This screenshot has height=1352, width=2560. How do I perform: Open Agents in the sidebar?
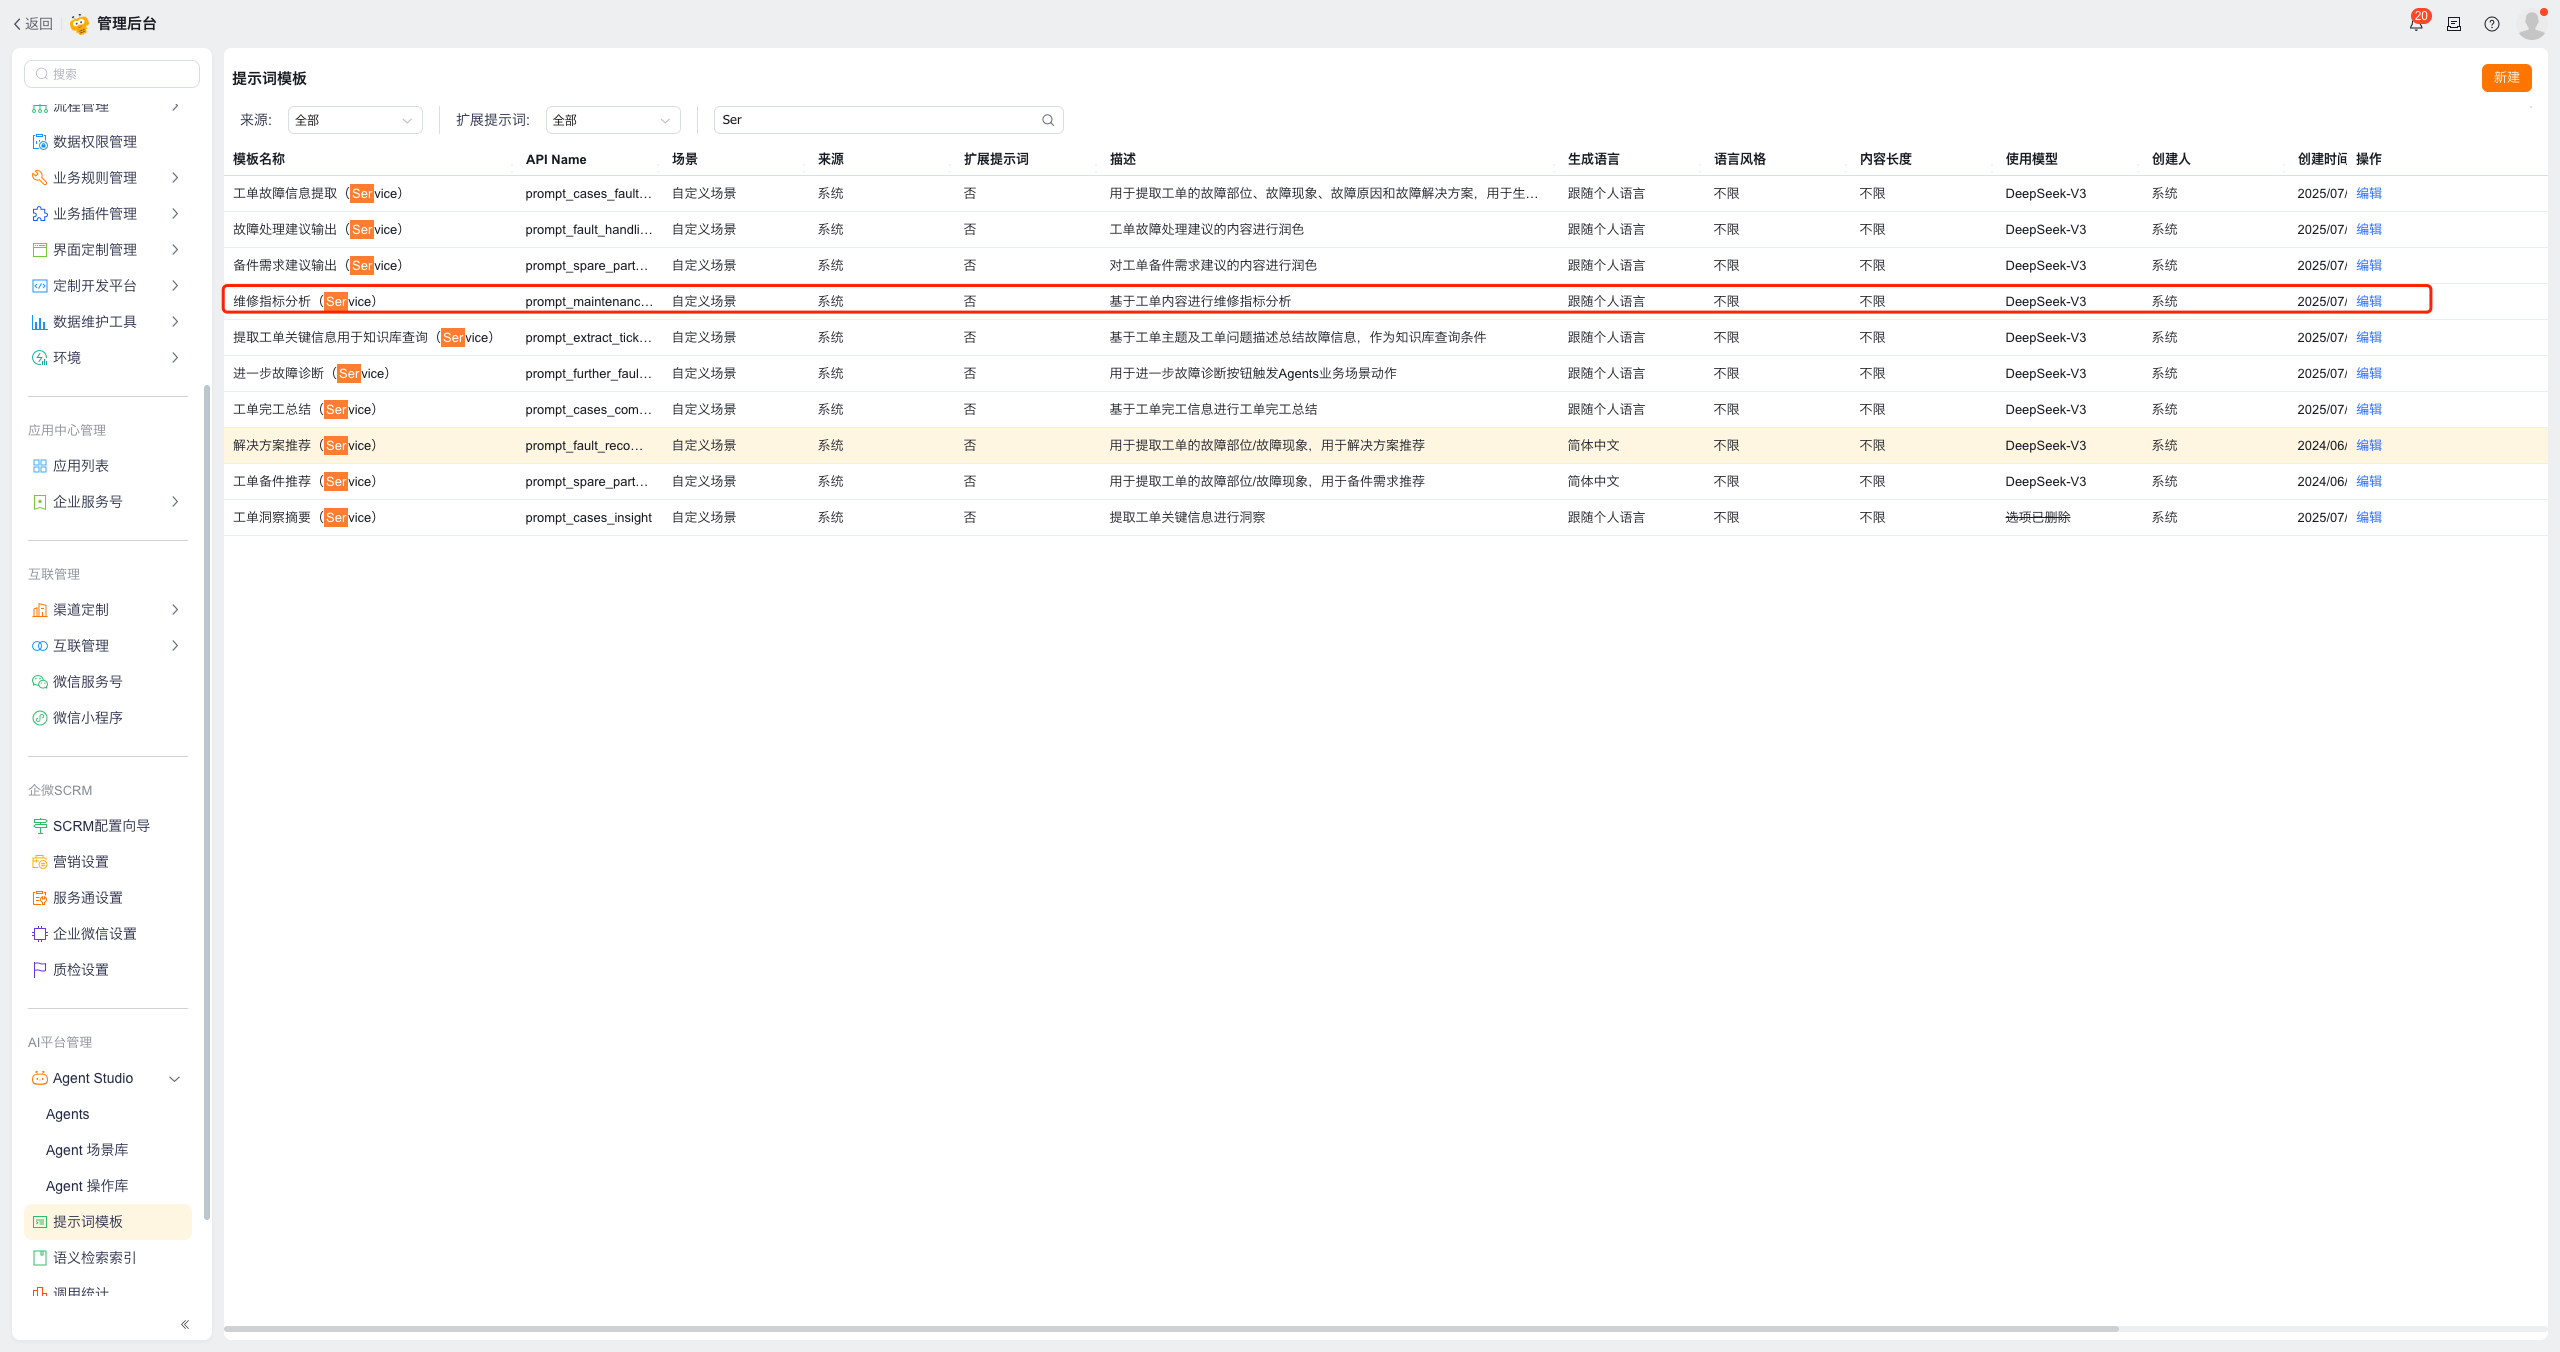click(68, 1114)
